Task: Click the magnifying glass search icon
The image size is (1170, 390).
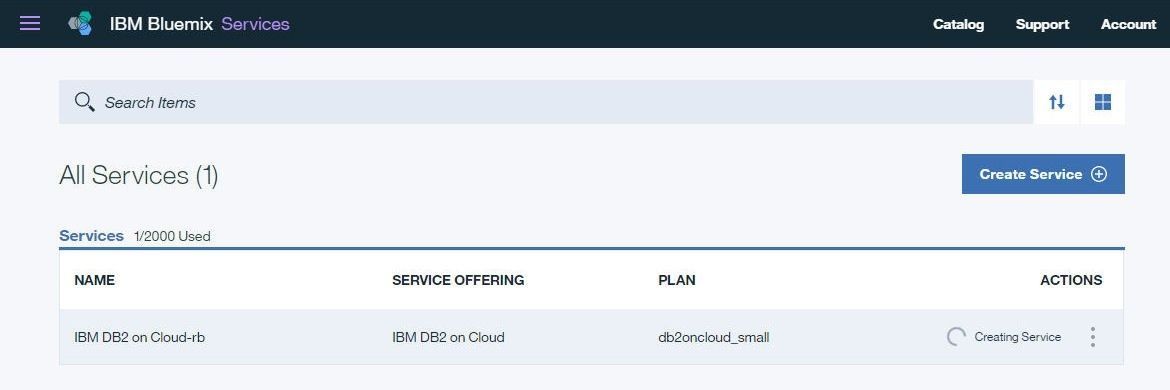Action: [84, 102]
